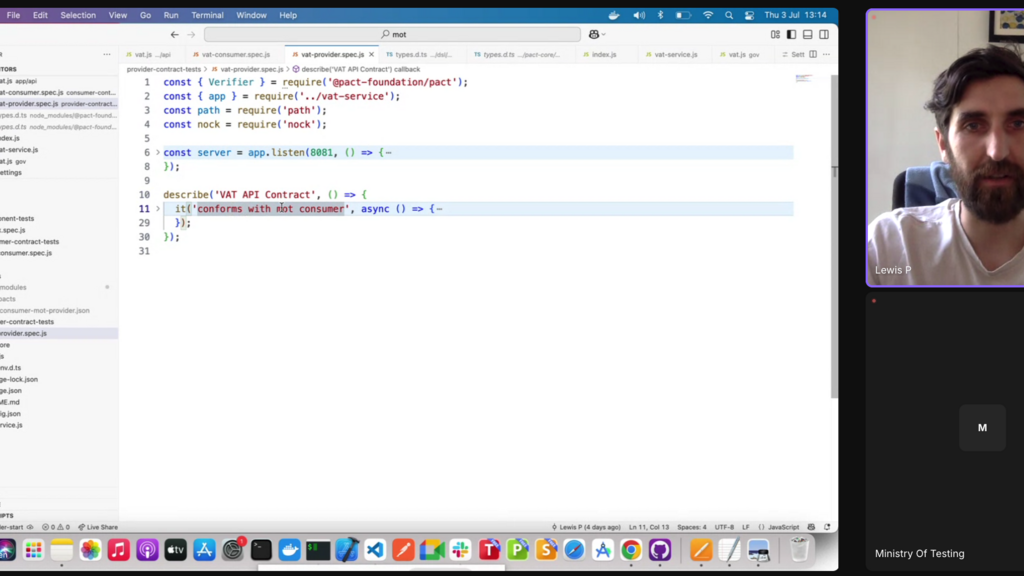
Task: Click the Copilot status bar icon
Action: (x=811, y=527)
